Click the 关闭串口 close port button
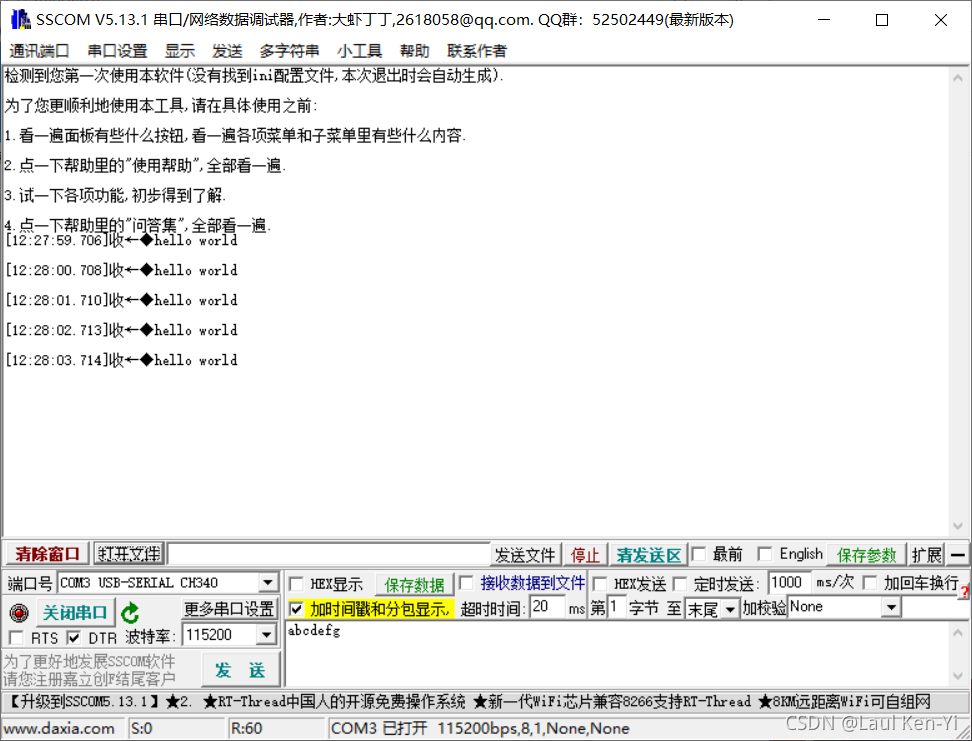The height and width of the screenshot is (741, 972). pos(75,612)
